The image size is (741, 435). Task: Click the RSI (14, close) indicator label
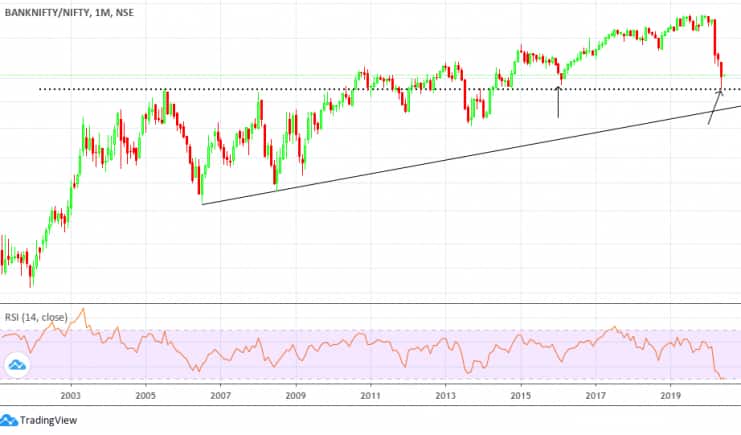36,317
